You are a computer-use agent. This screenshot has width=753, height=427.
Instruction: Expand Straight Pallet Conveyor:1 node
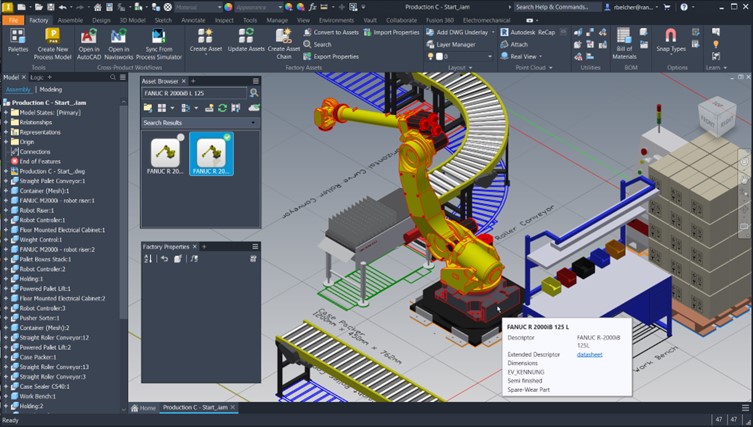pos(6,181)
